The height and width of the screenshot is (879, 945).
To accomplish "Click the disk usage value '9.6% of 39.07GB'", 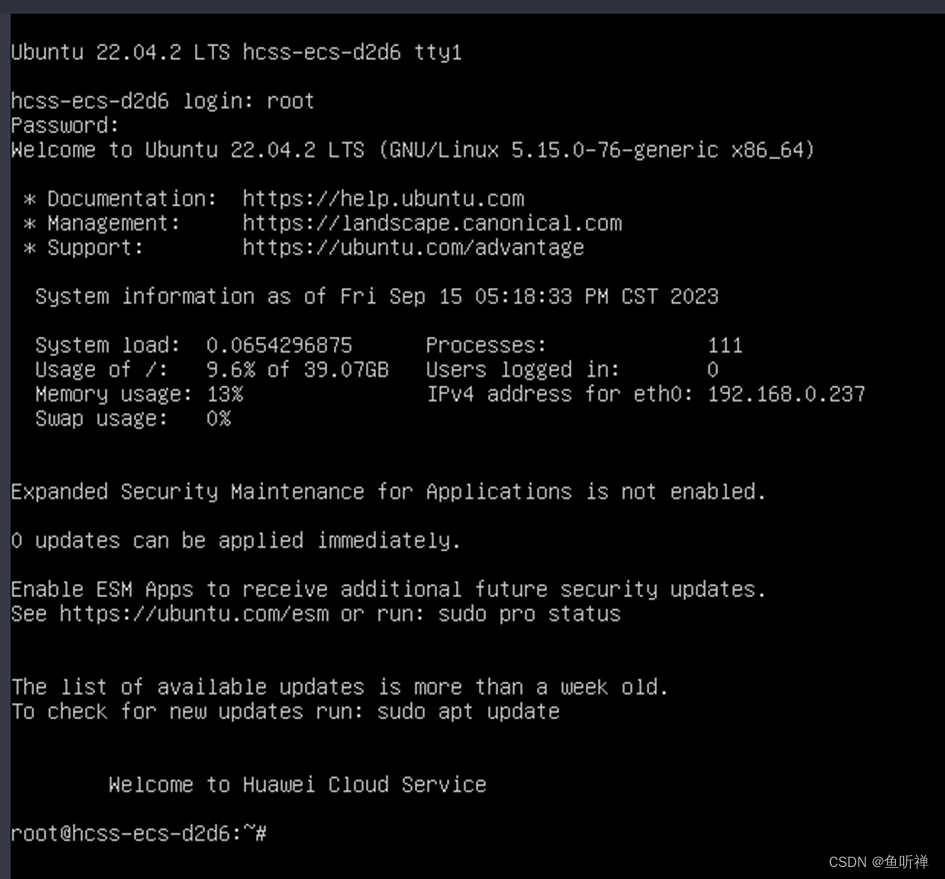I will coord(298,370).
